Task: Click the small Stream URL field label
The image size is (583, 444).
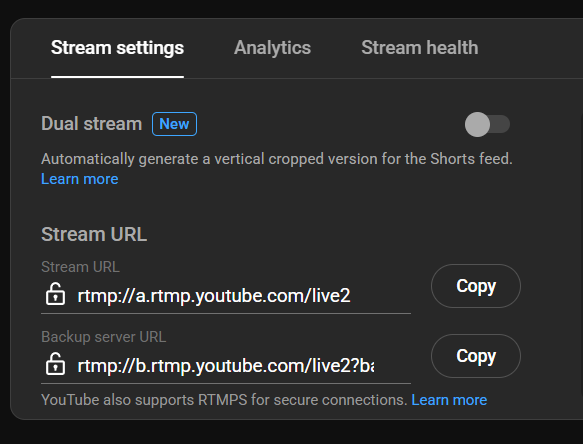Action: point(80,267)
